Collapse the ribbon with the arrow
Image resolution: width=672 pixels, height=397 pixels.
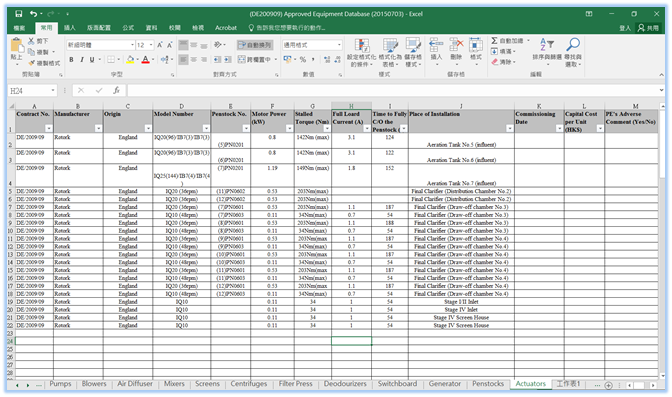tap(661, 75)
